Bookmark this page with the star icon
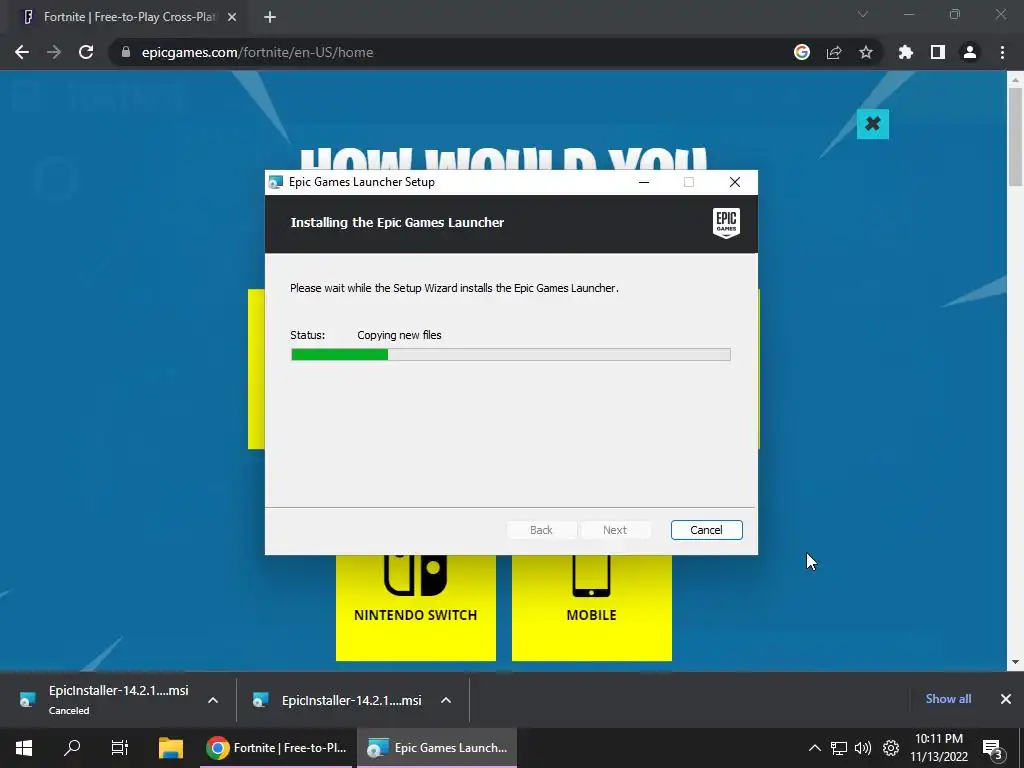The height and width of the screenshot is (768, 1024). point(866,52)
